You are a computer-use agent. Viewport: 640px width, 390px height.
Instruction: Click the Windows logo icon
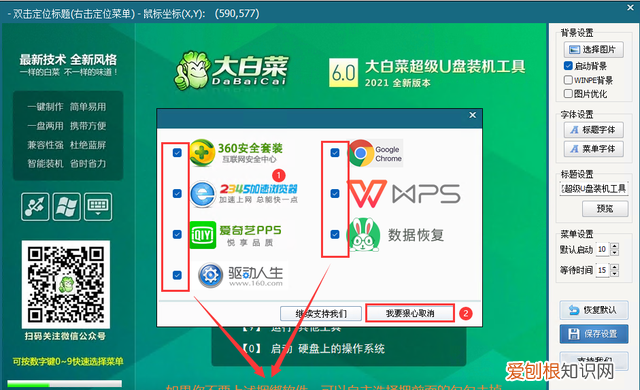tap(67, 206)
